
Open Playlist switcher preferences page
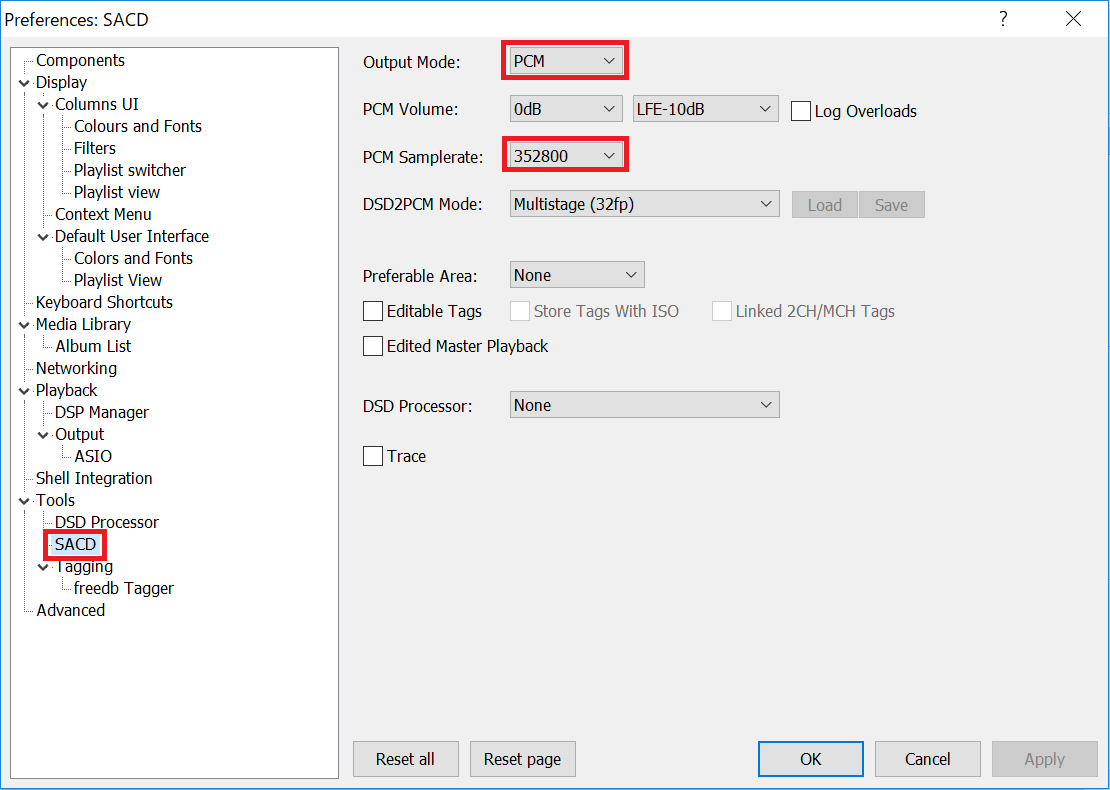tap(130, 170)
